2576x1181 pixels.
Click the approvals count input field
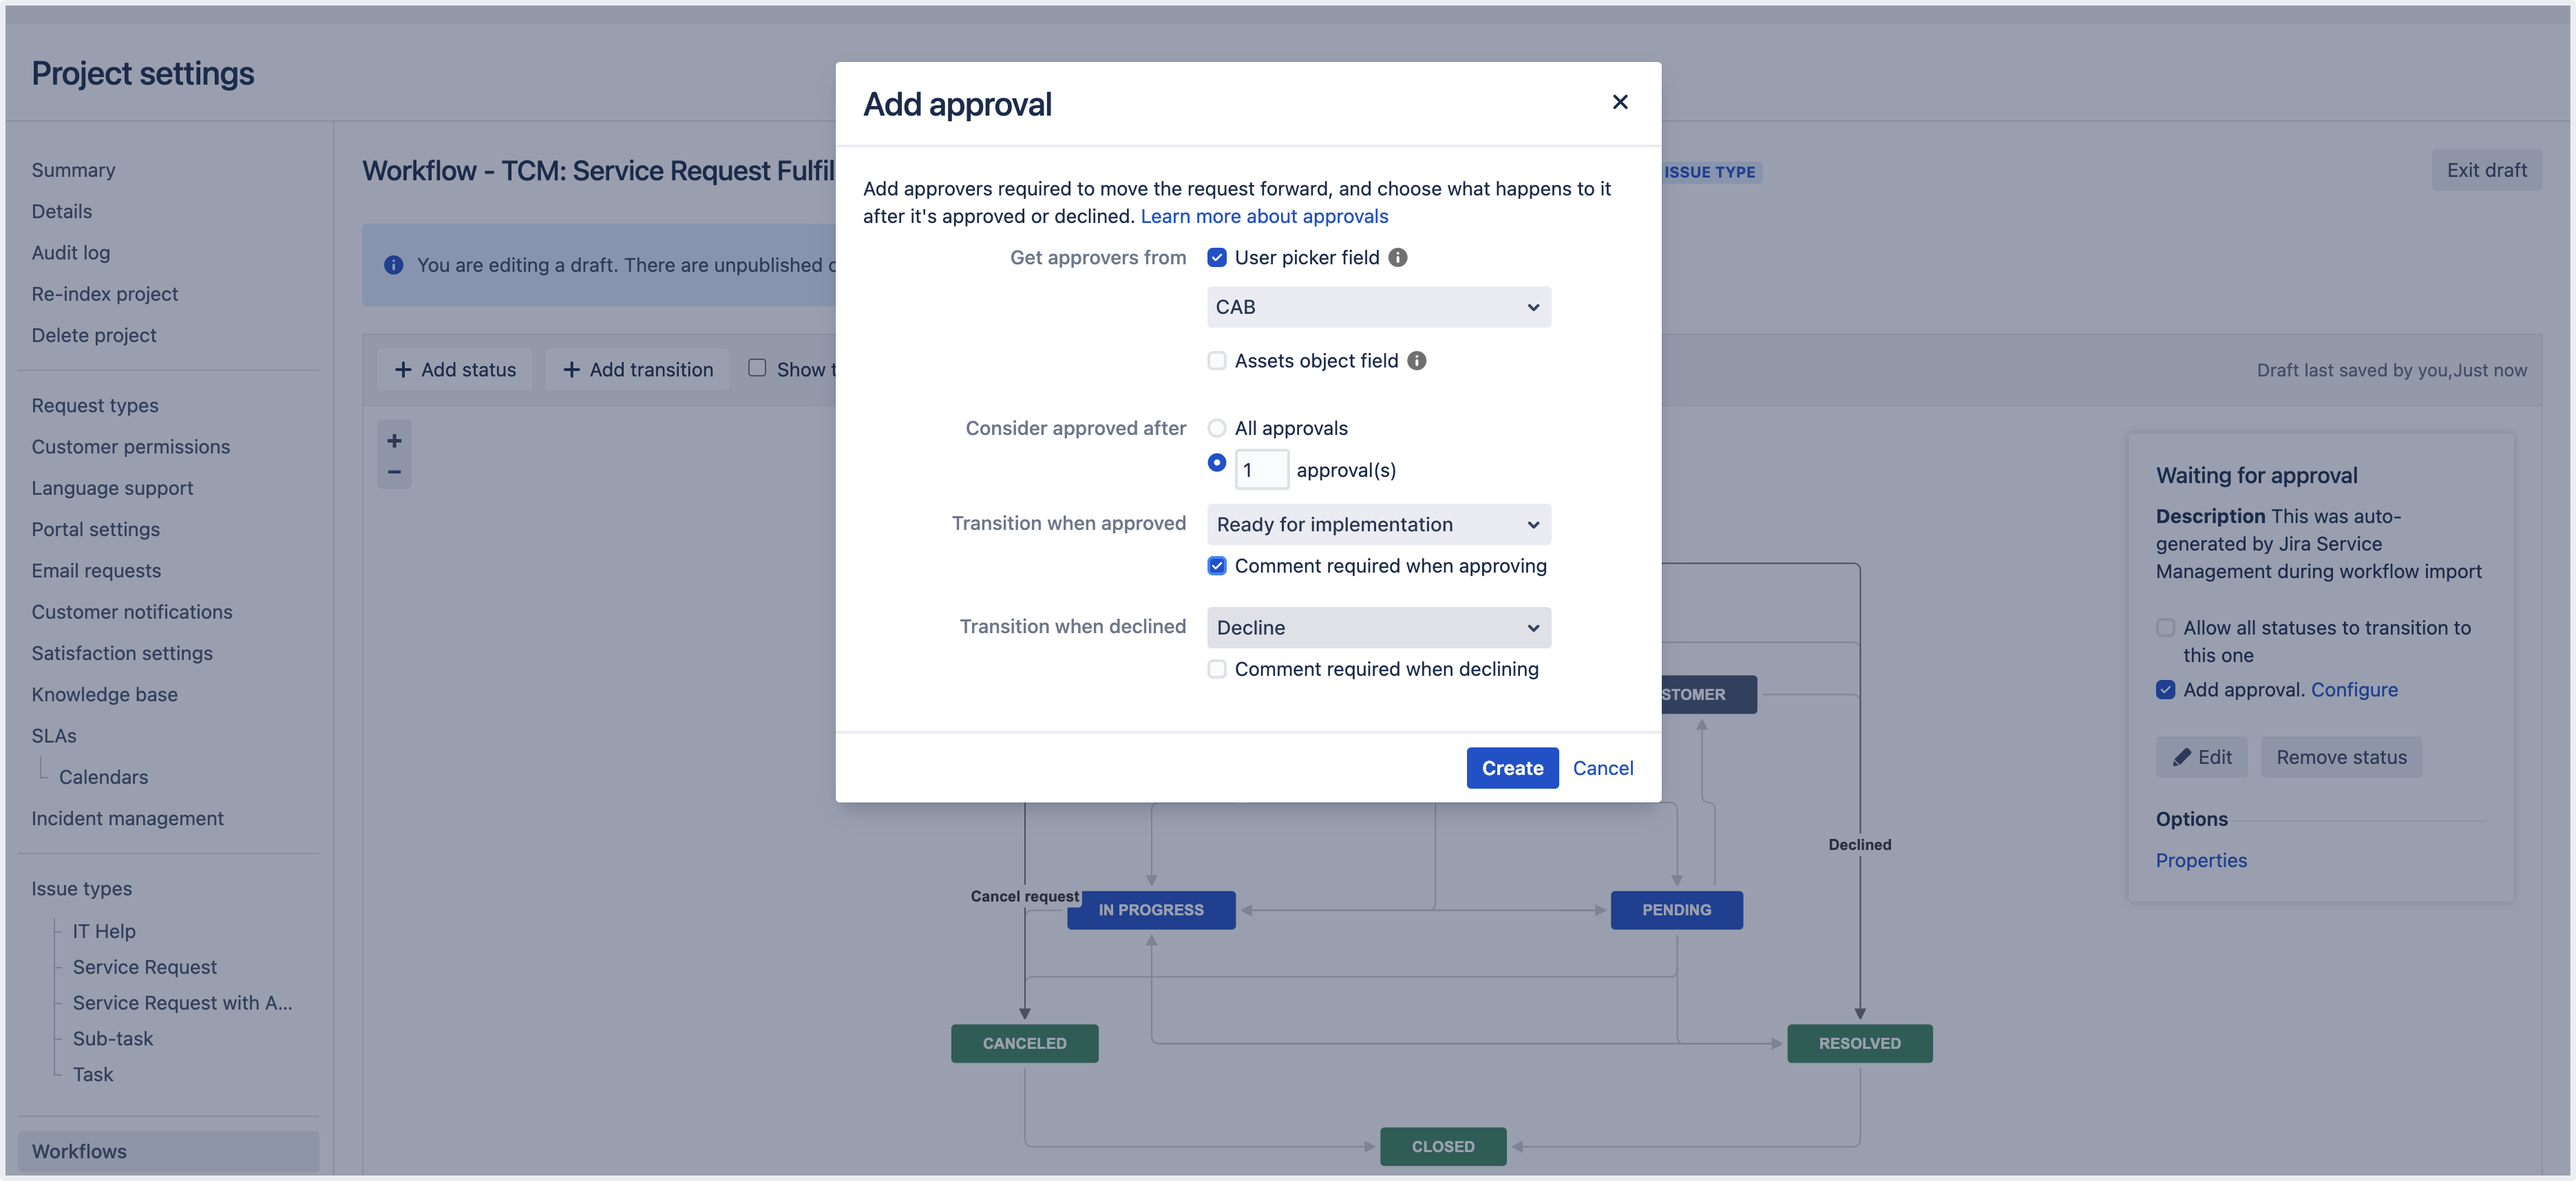coord(1261,470)
